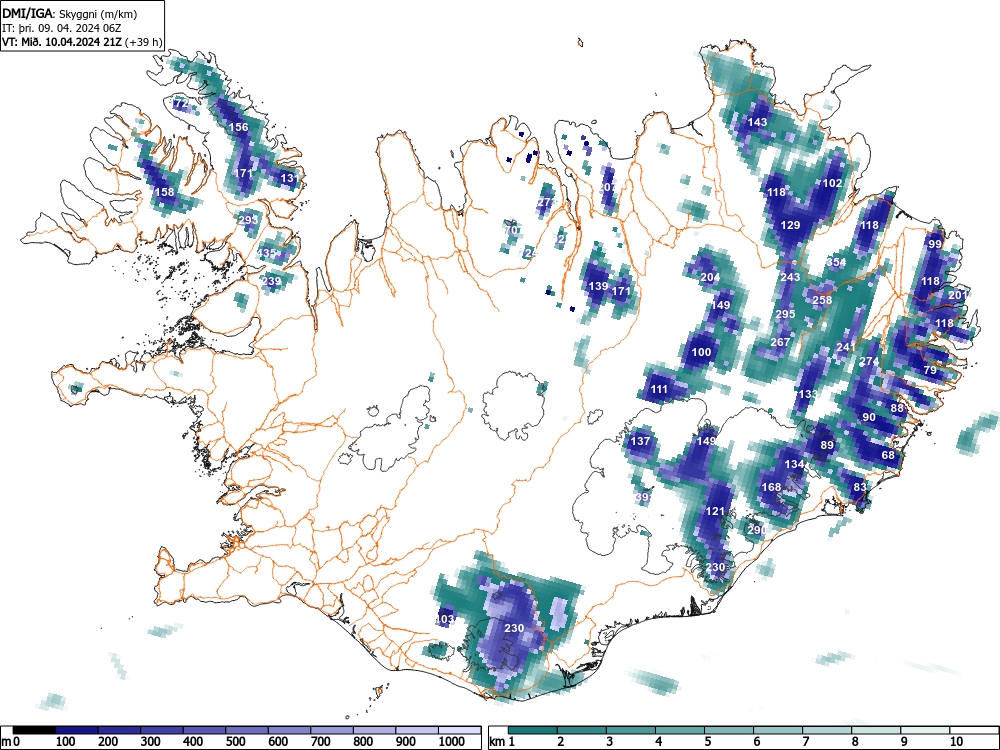The width and height of the screenshot is (1000, 750).
Task: Click the header text "DMI/IGA: Skyggni (m/km)"
Action: coord(70,13)
